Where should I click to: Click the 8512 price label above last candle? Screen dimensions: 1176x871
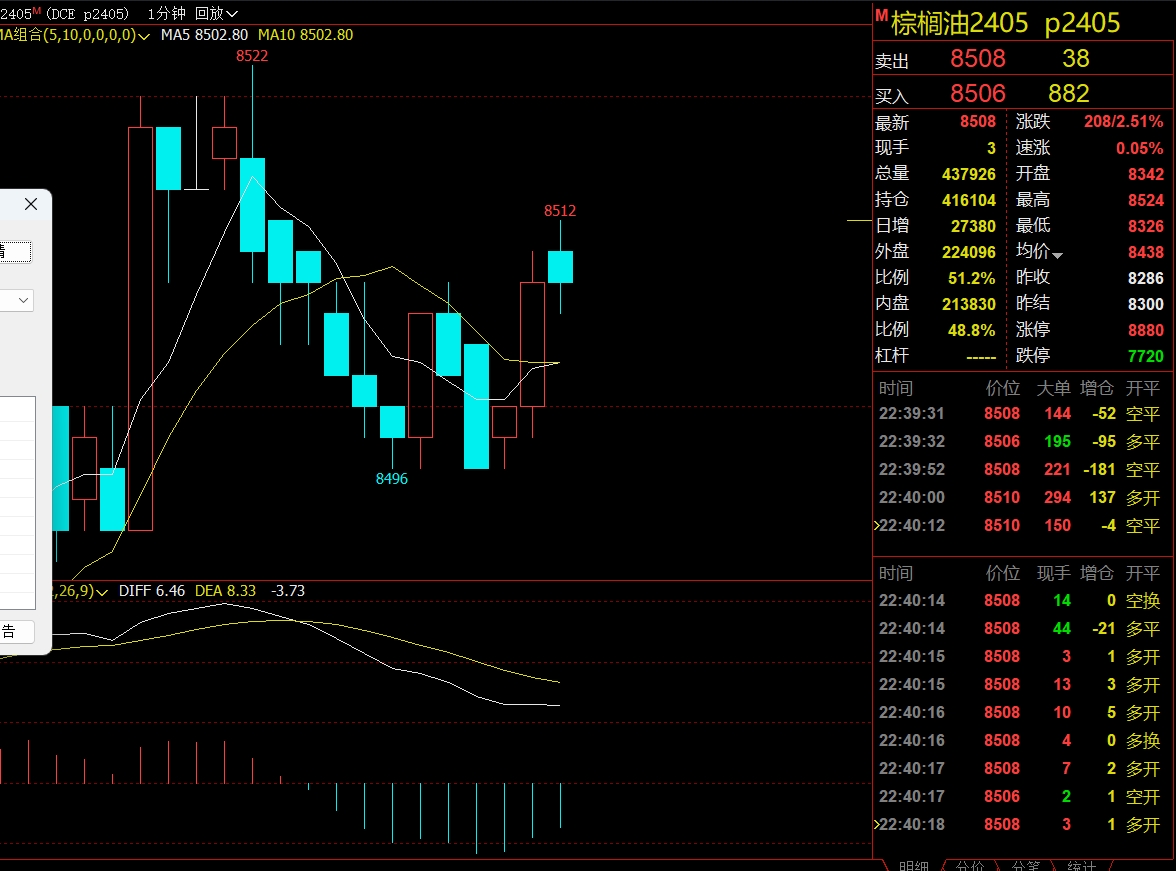(x=560, y=211)
